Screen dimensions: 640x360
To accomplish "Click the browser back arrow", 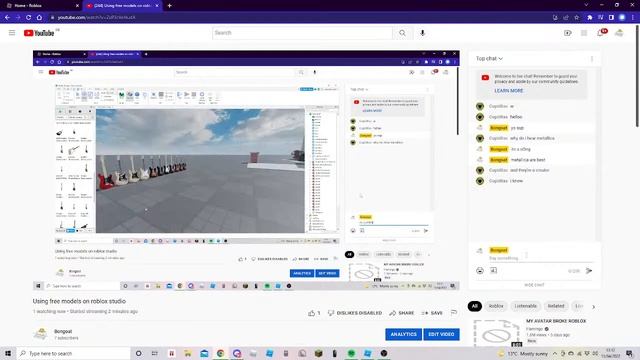I will click(7, 17).
